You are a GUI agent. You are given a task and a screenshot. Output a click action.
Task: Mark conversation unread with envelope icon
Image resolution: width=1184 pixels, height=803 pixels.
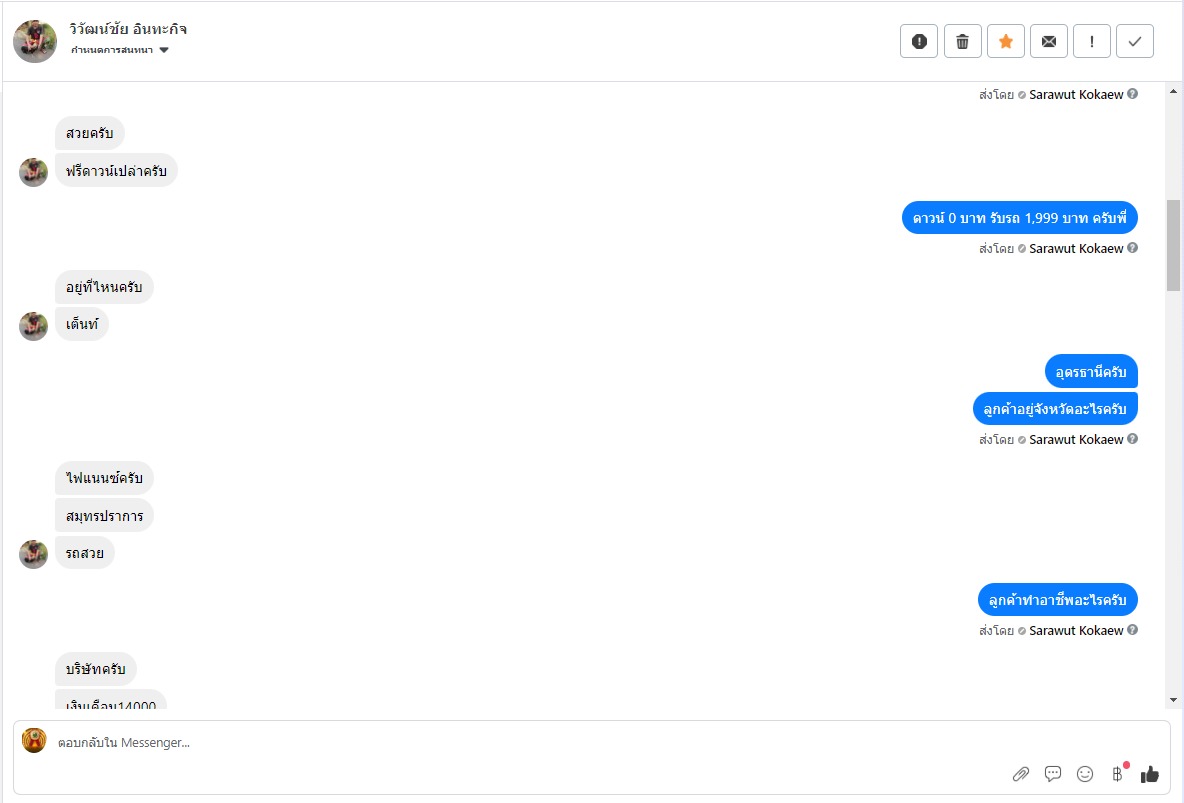(1049, 41)
